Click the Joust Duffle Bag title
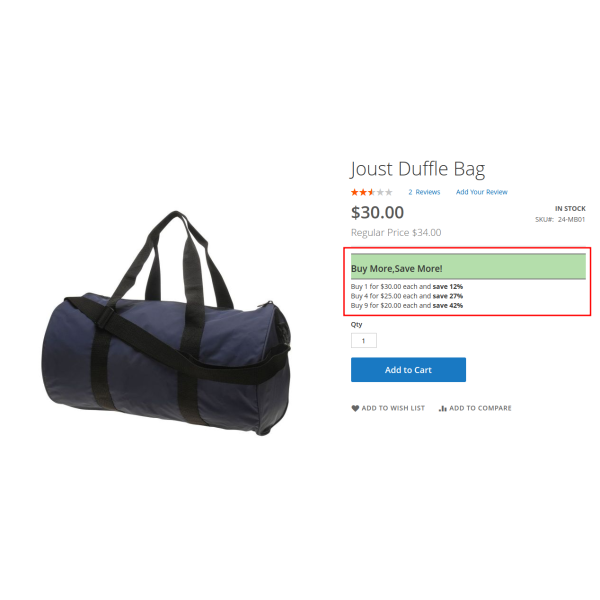 click(x=418, y=170)
